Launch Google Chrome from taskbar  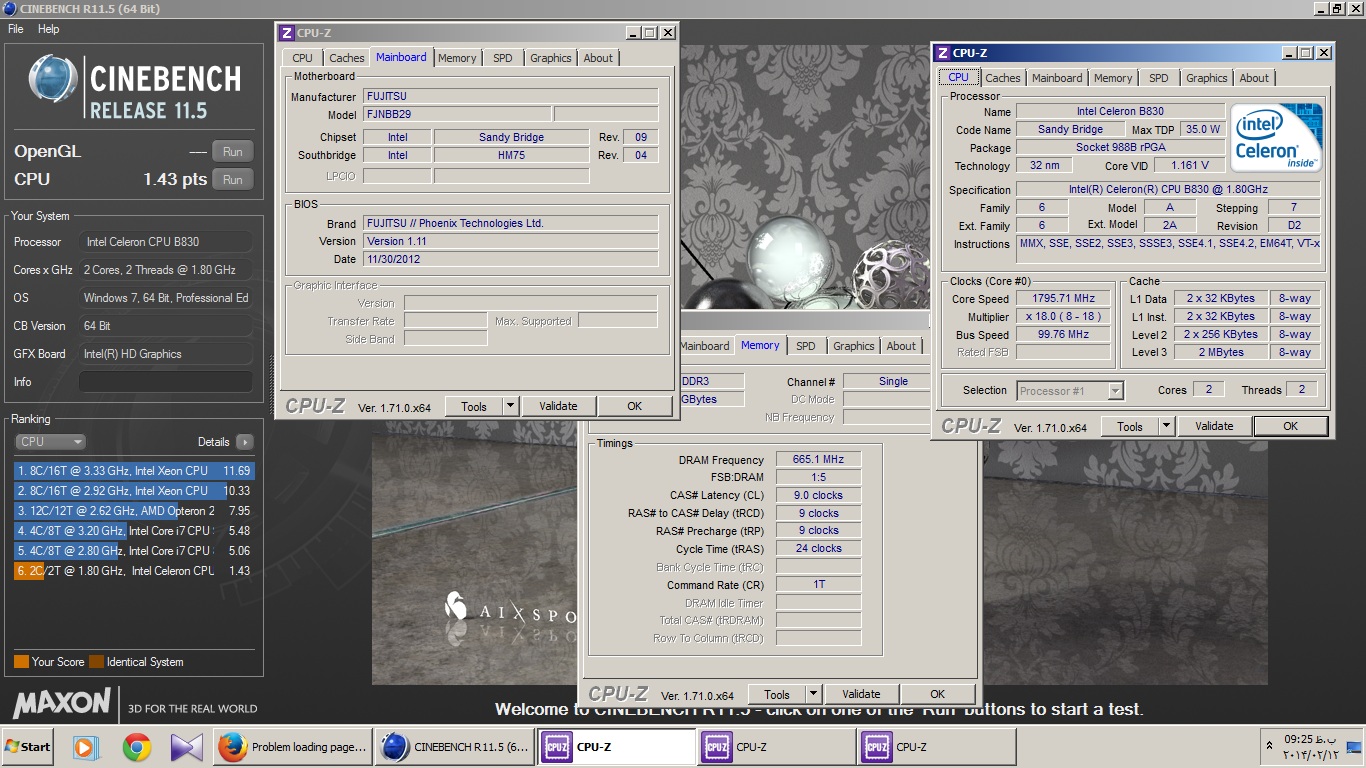coord(137,747)
